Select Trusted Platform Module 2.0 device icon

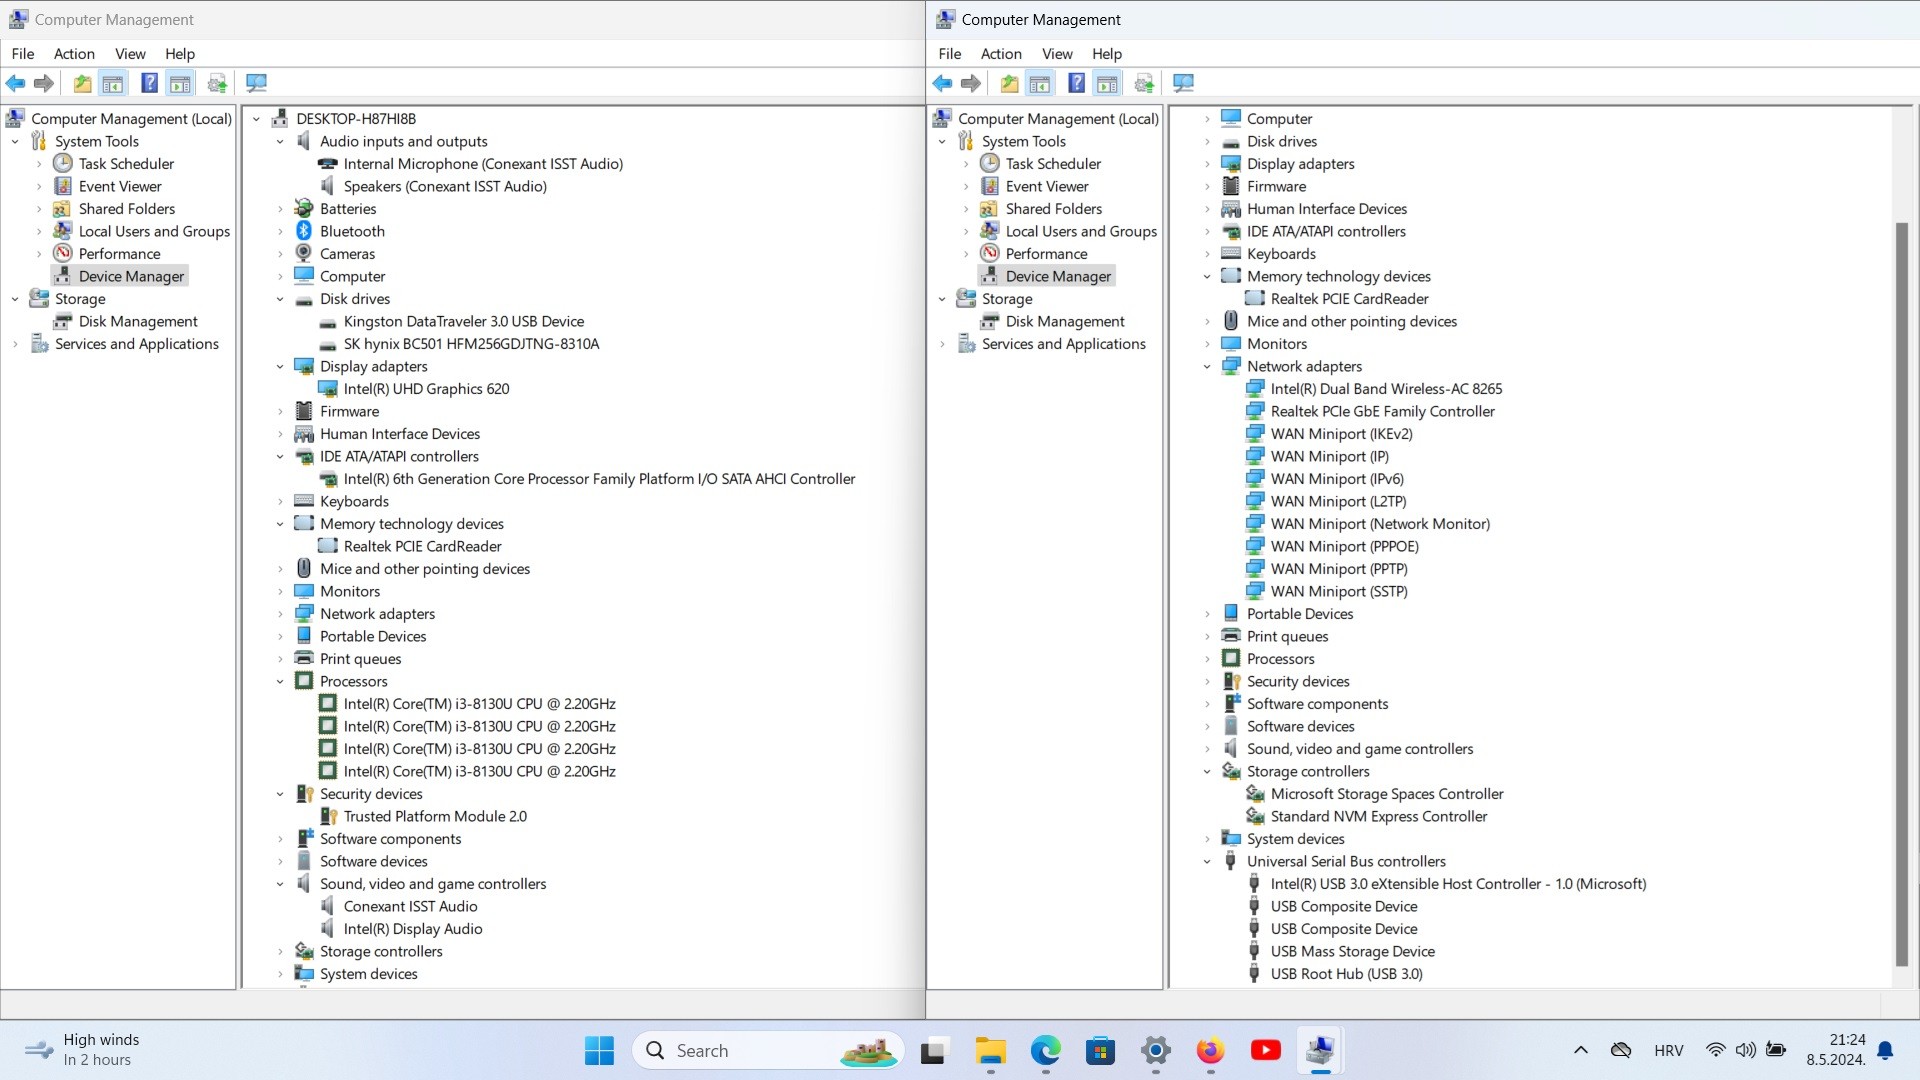pyautogui.click(x=328, y=816)
